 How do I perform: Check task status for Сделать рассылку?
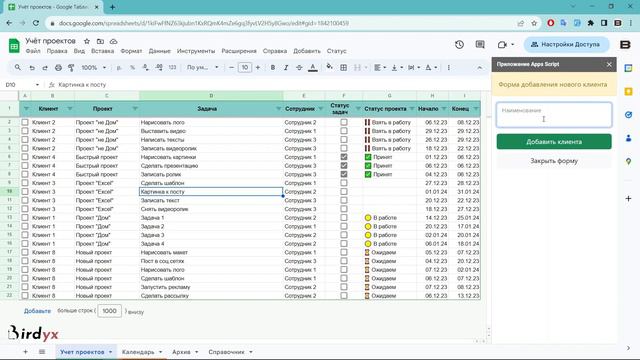344,296
